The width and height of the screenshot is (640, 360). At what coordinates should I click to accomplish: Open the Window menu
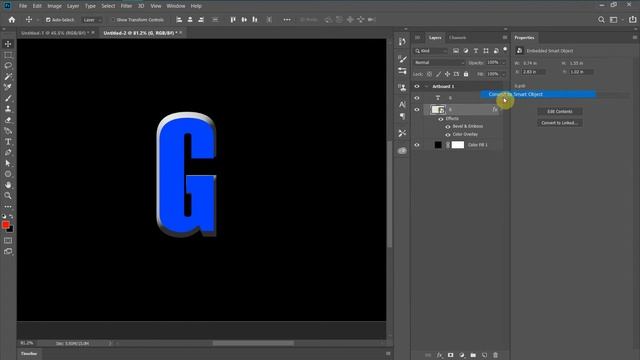pos(176,6)
